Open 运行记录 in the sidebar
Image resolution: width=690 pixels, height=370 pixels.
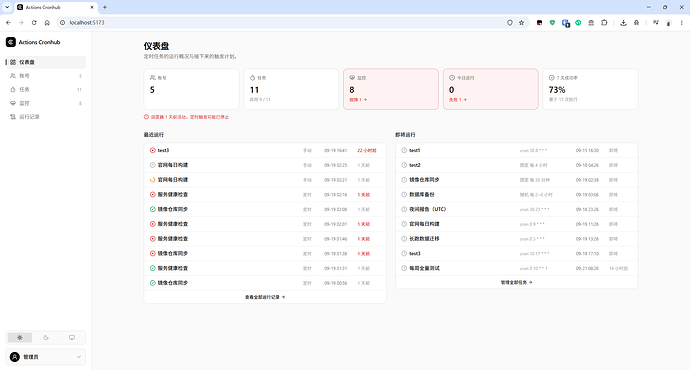[x=45, y=117]
